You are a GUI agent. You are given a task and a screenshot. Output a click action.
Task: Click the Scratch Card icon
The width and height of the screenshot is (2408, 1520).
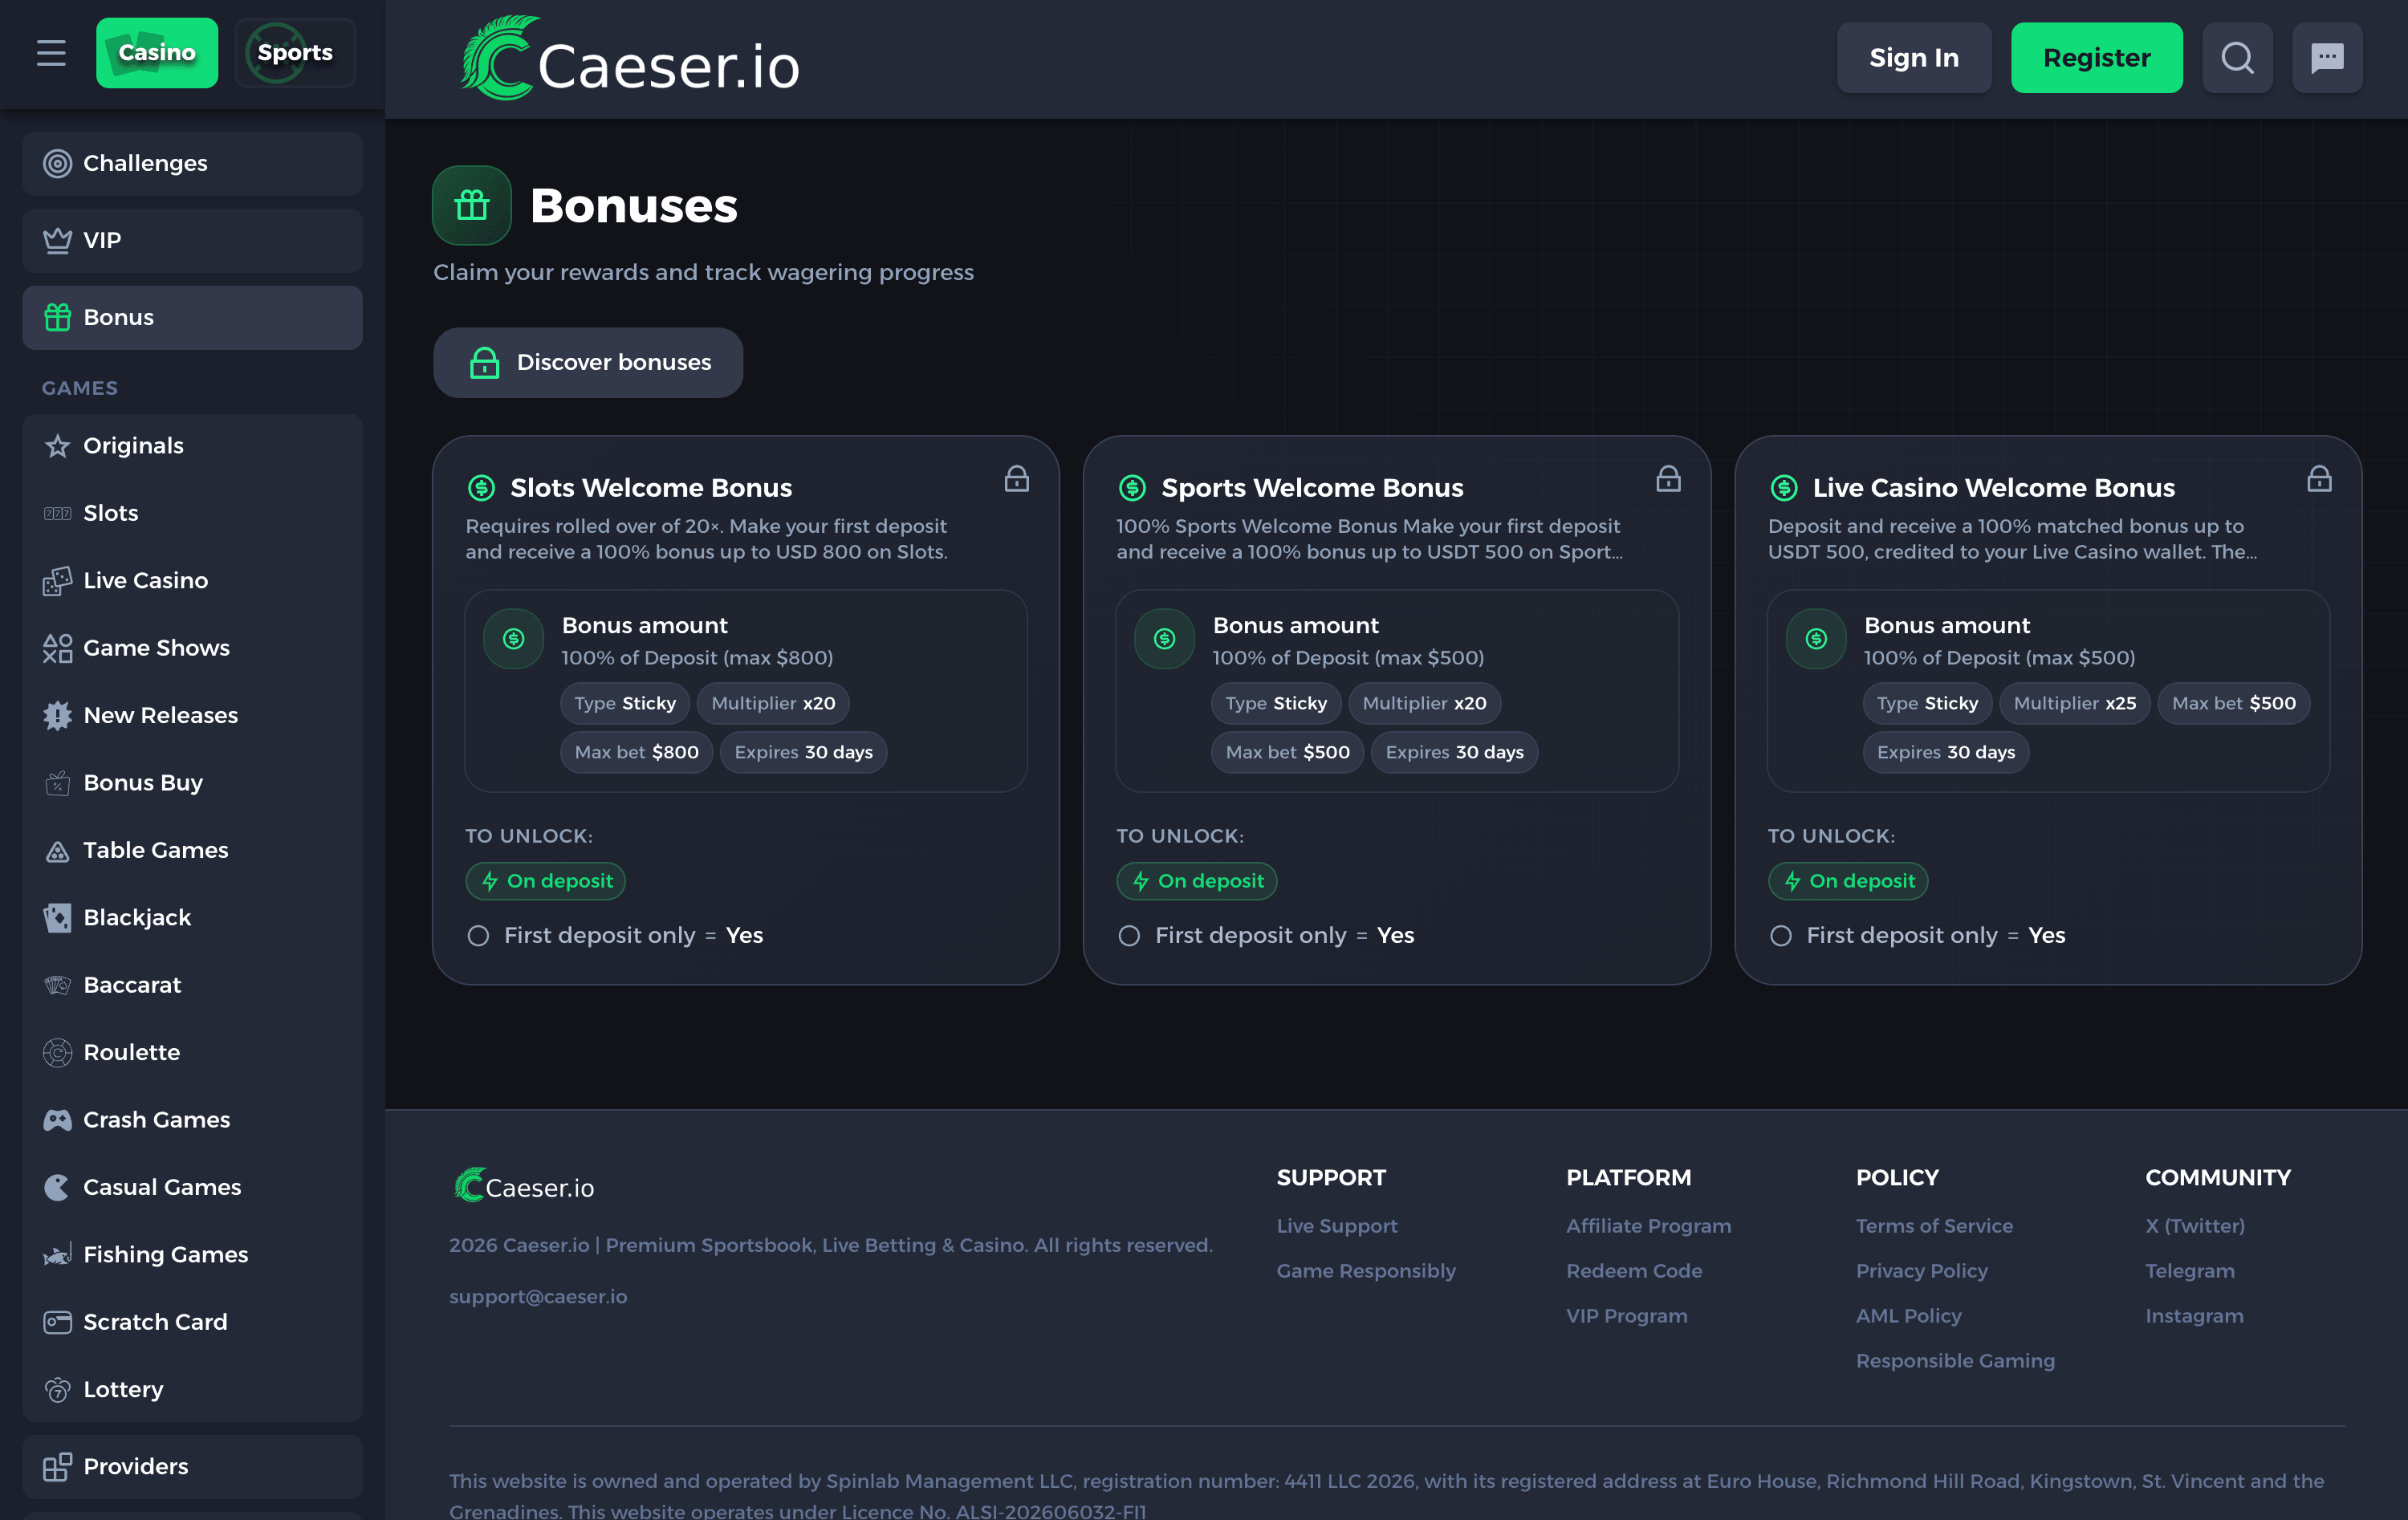coord(57,1322)
